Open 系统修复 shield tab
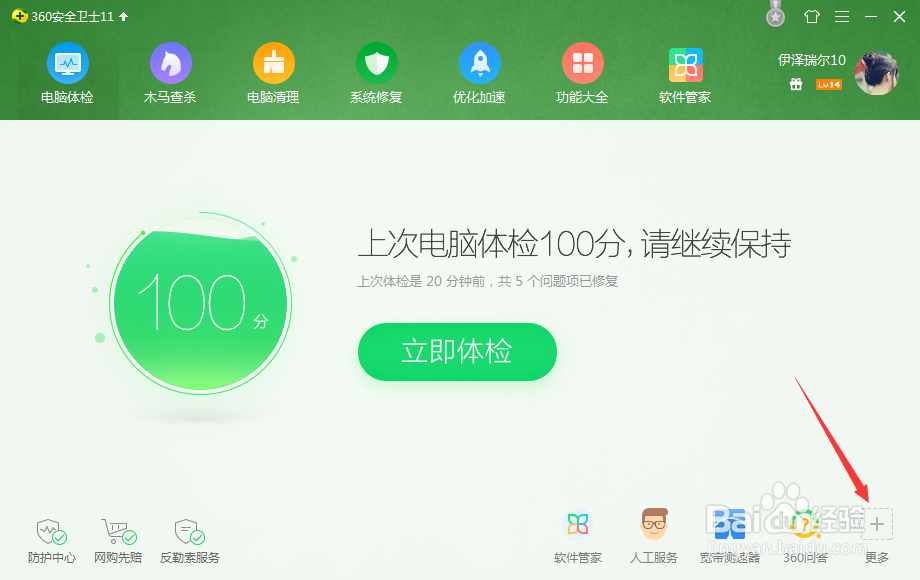The image size is (920, 580). (377, 74)
